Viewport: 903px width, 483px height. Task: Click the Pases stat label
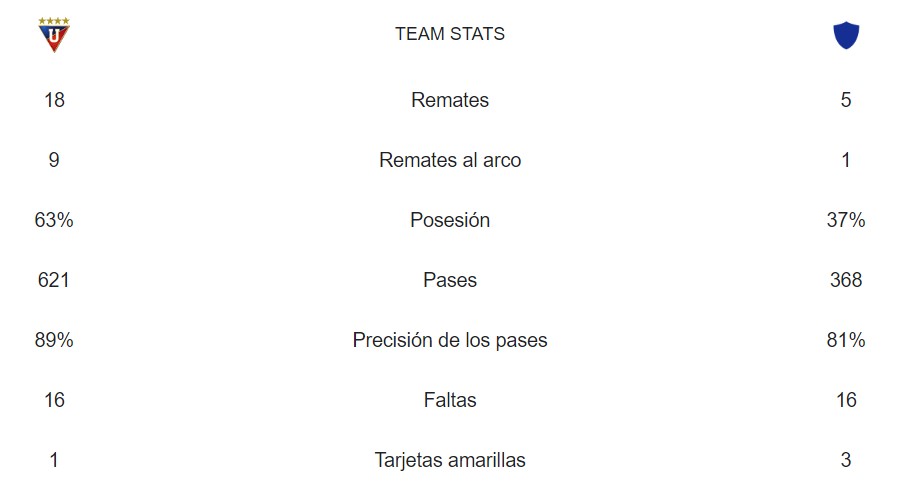(x=450, y=280)
